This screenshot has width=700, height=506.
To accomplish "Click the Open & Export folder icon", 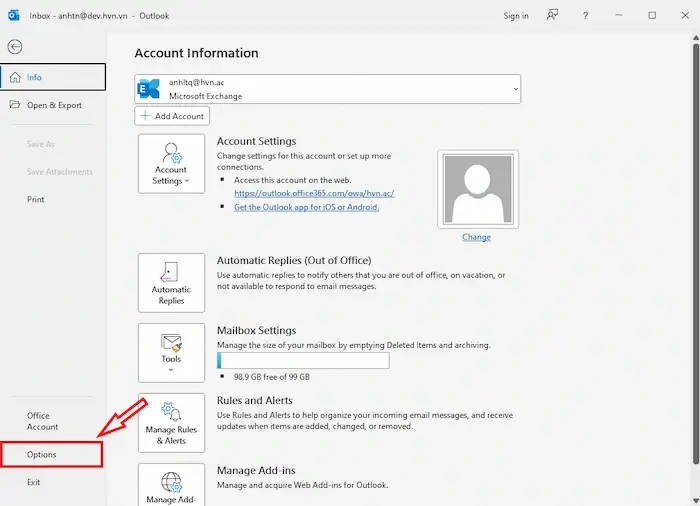I will pos(15,105).
